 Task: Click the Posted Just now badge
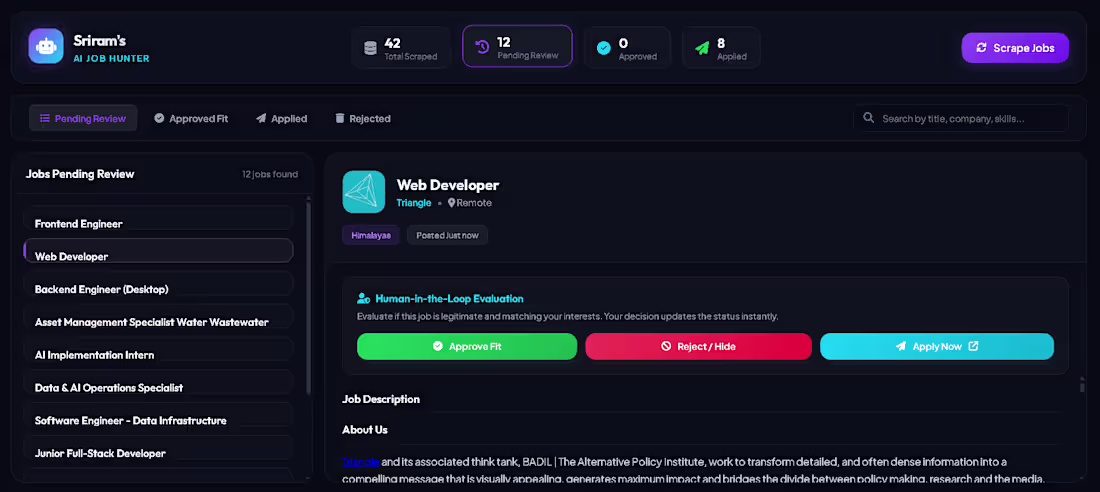click(448, 235)
